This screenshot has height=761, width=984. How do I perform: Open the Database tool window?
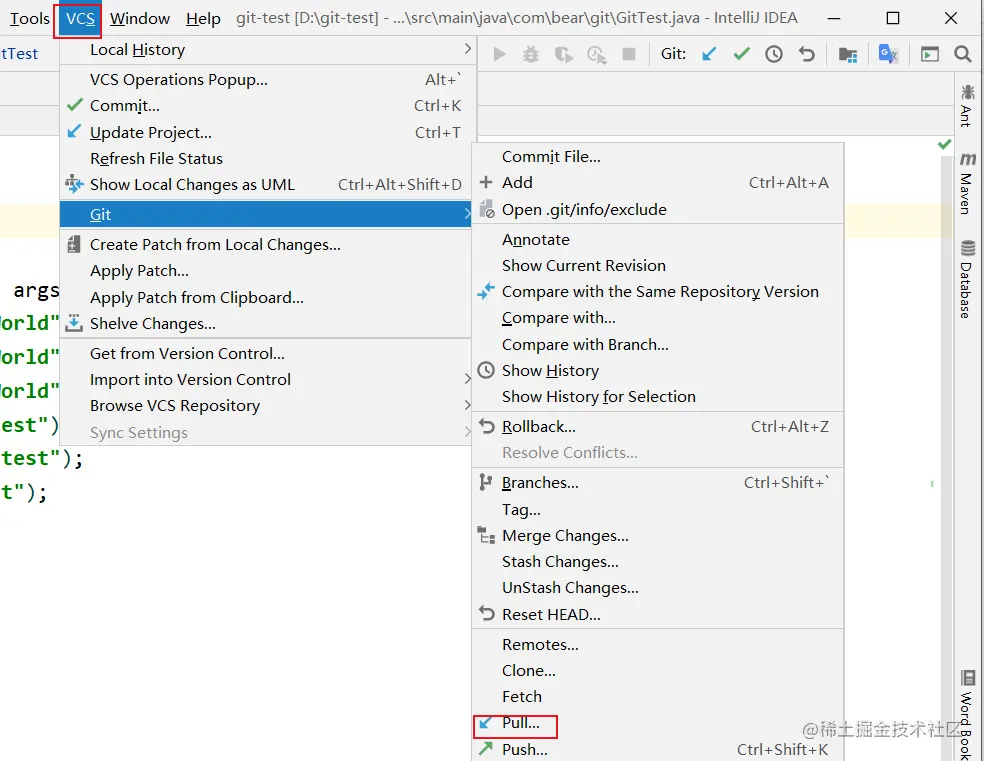(x=967, y=279)
